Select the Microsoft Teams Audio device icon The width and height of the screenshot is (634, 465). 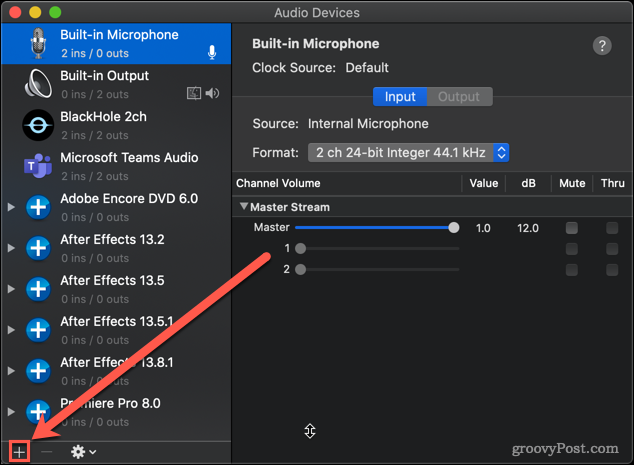(38, 166)
